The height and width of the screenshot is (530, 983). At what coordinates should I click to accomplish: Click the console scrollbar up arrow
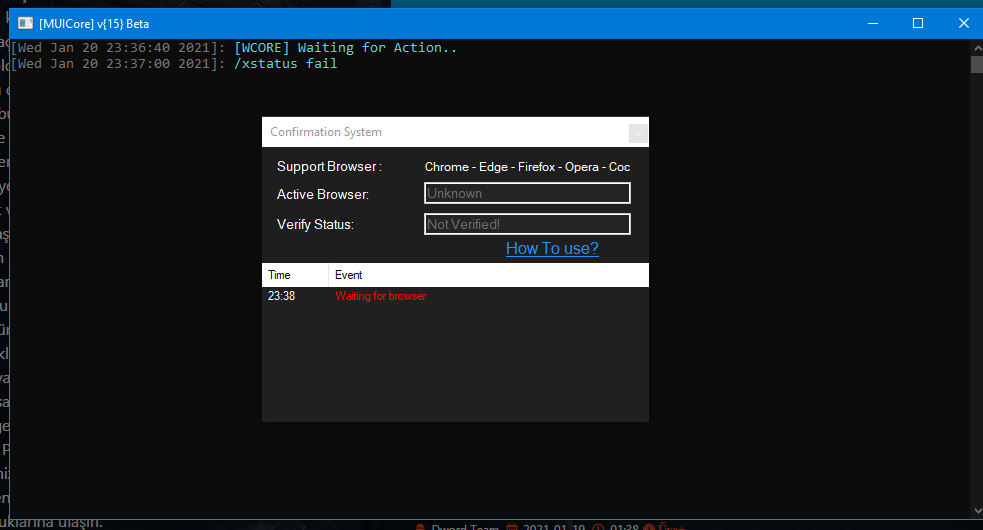(977, 47)
